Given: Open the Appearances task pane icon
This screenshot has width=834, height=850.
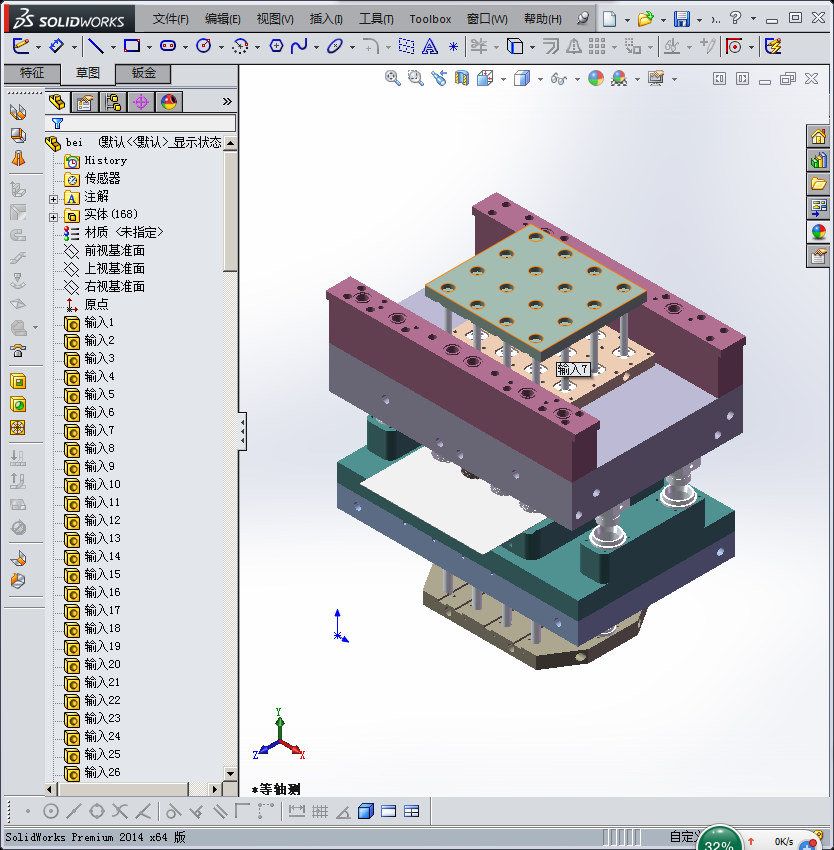Looking at the screenshot, I should (818, 232).
